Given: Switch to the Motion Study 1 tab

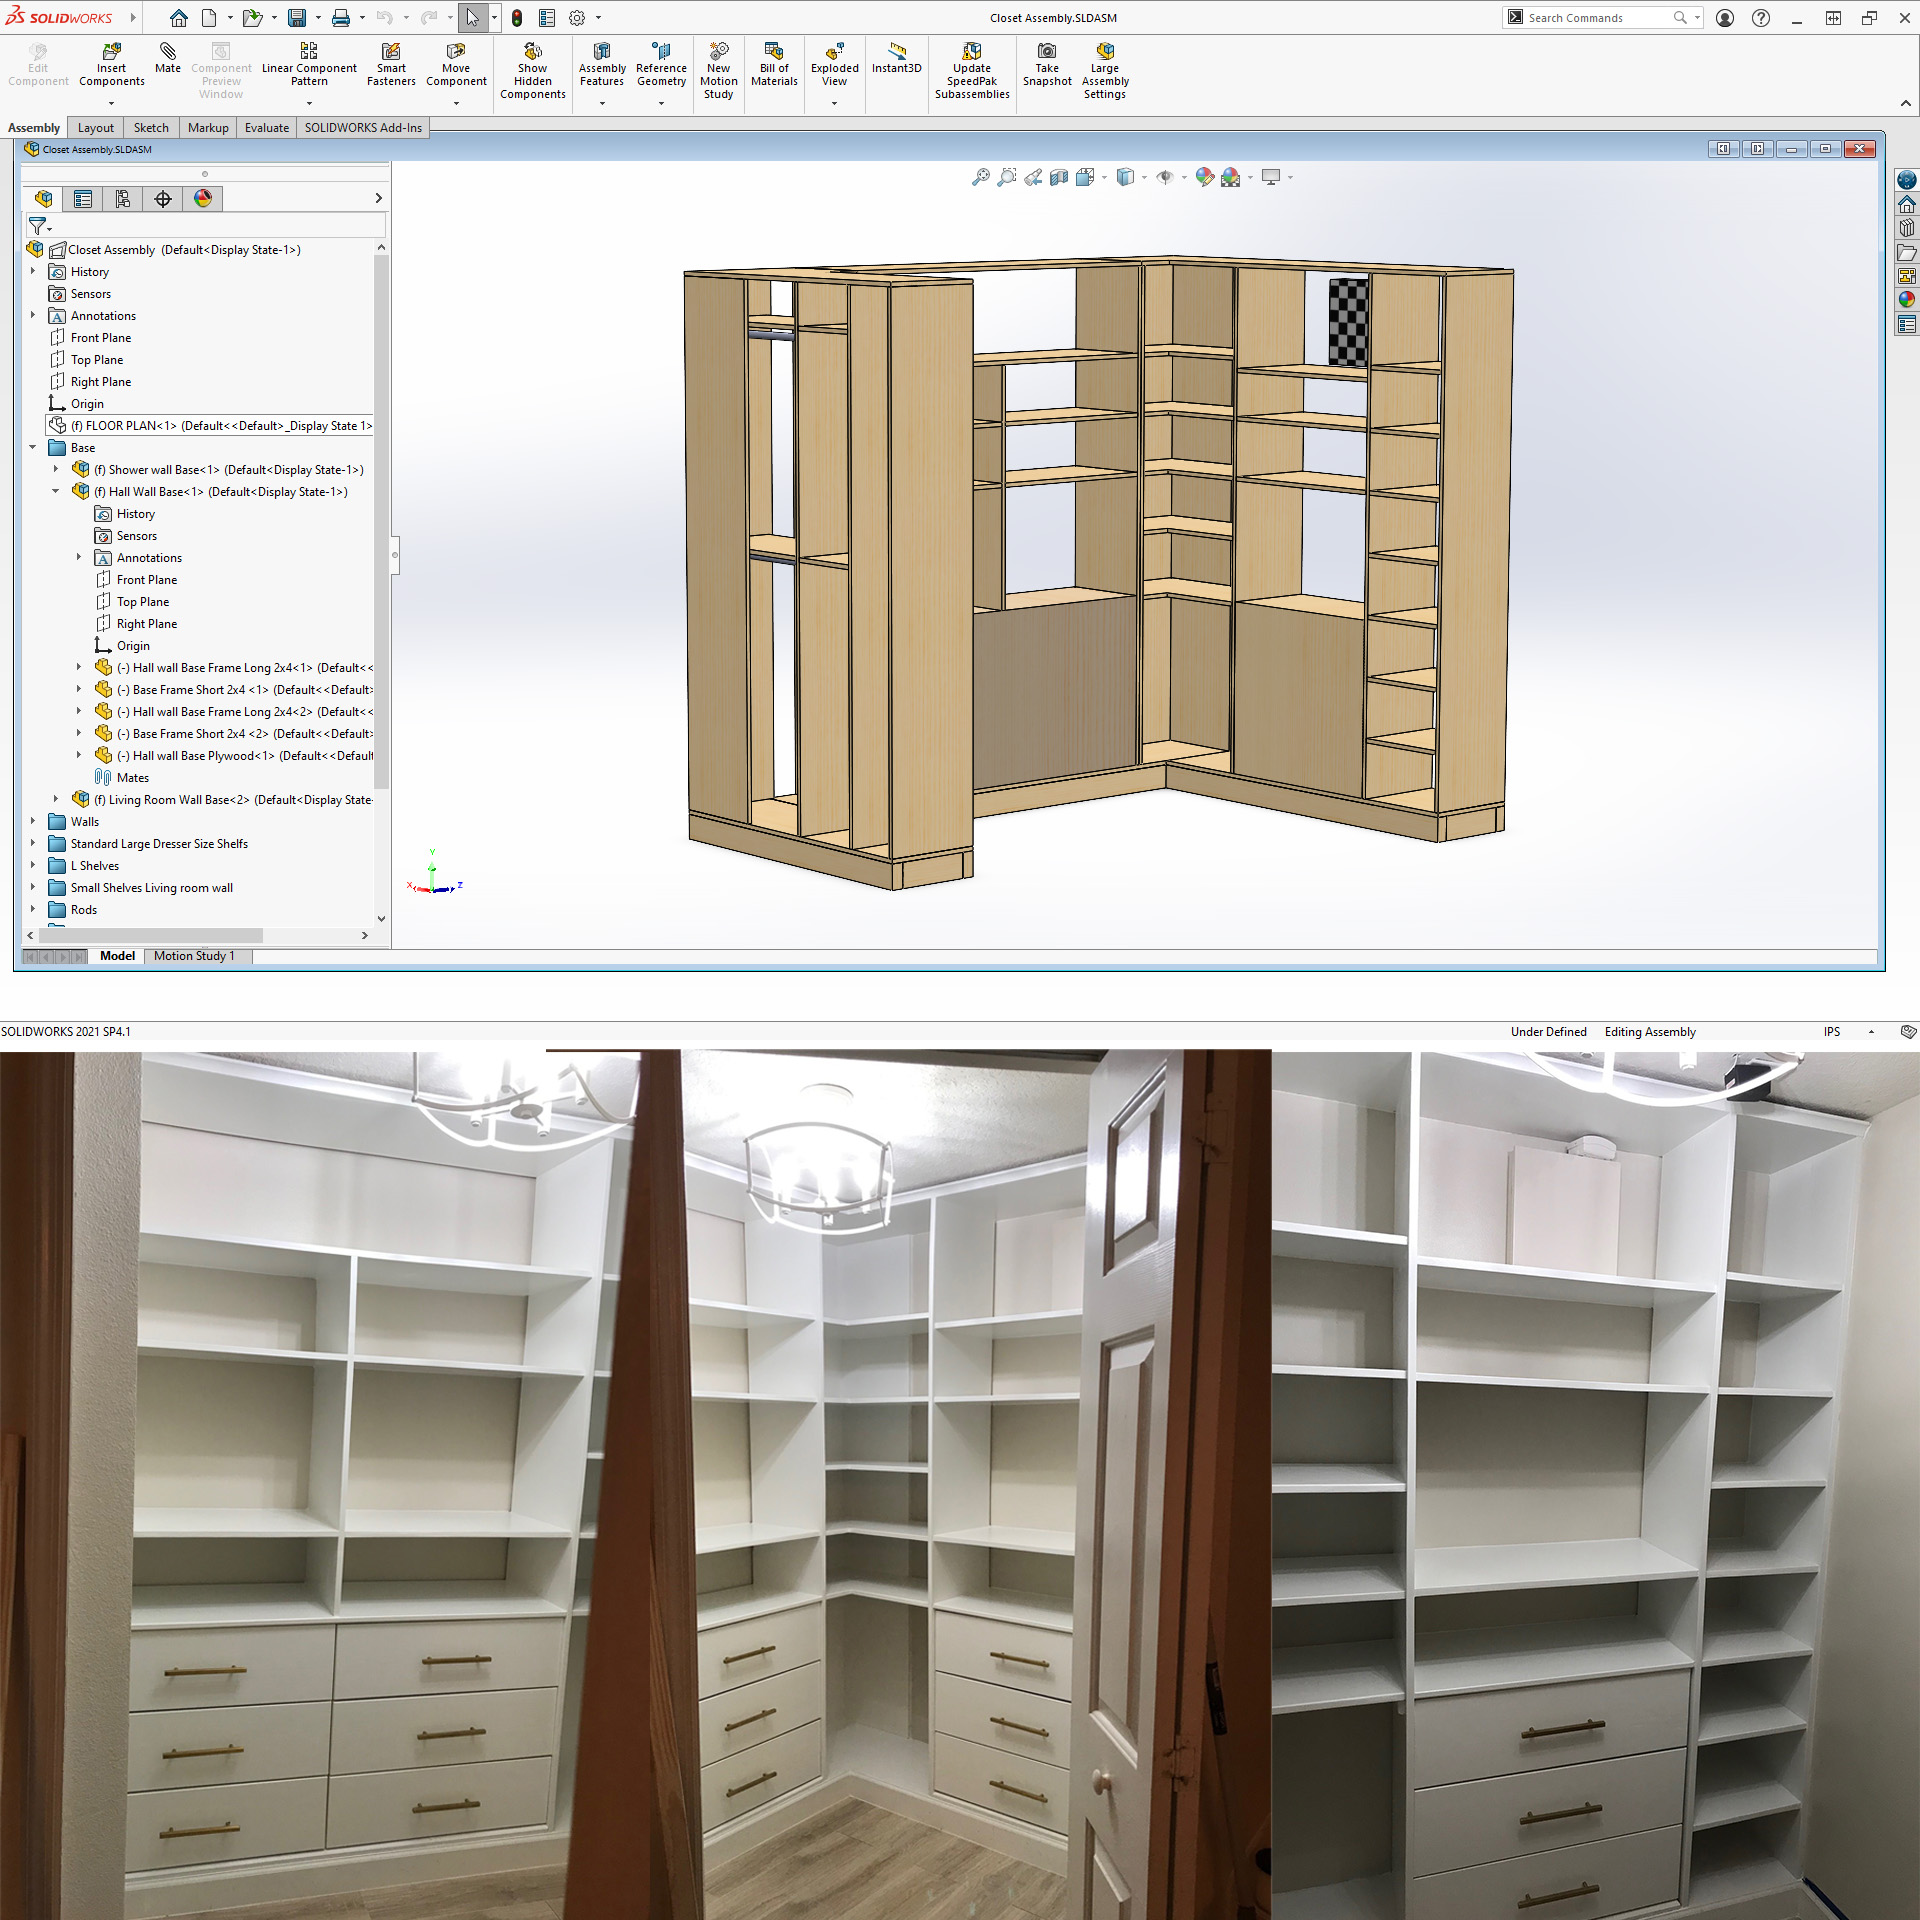Looking at the screenshot, I should pyautogui.click(x=195, y=956).
